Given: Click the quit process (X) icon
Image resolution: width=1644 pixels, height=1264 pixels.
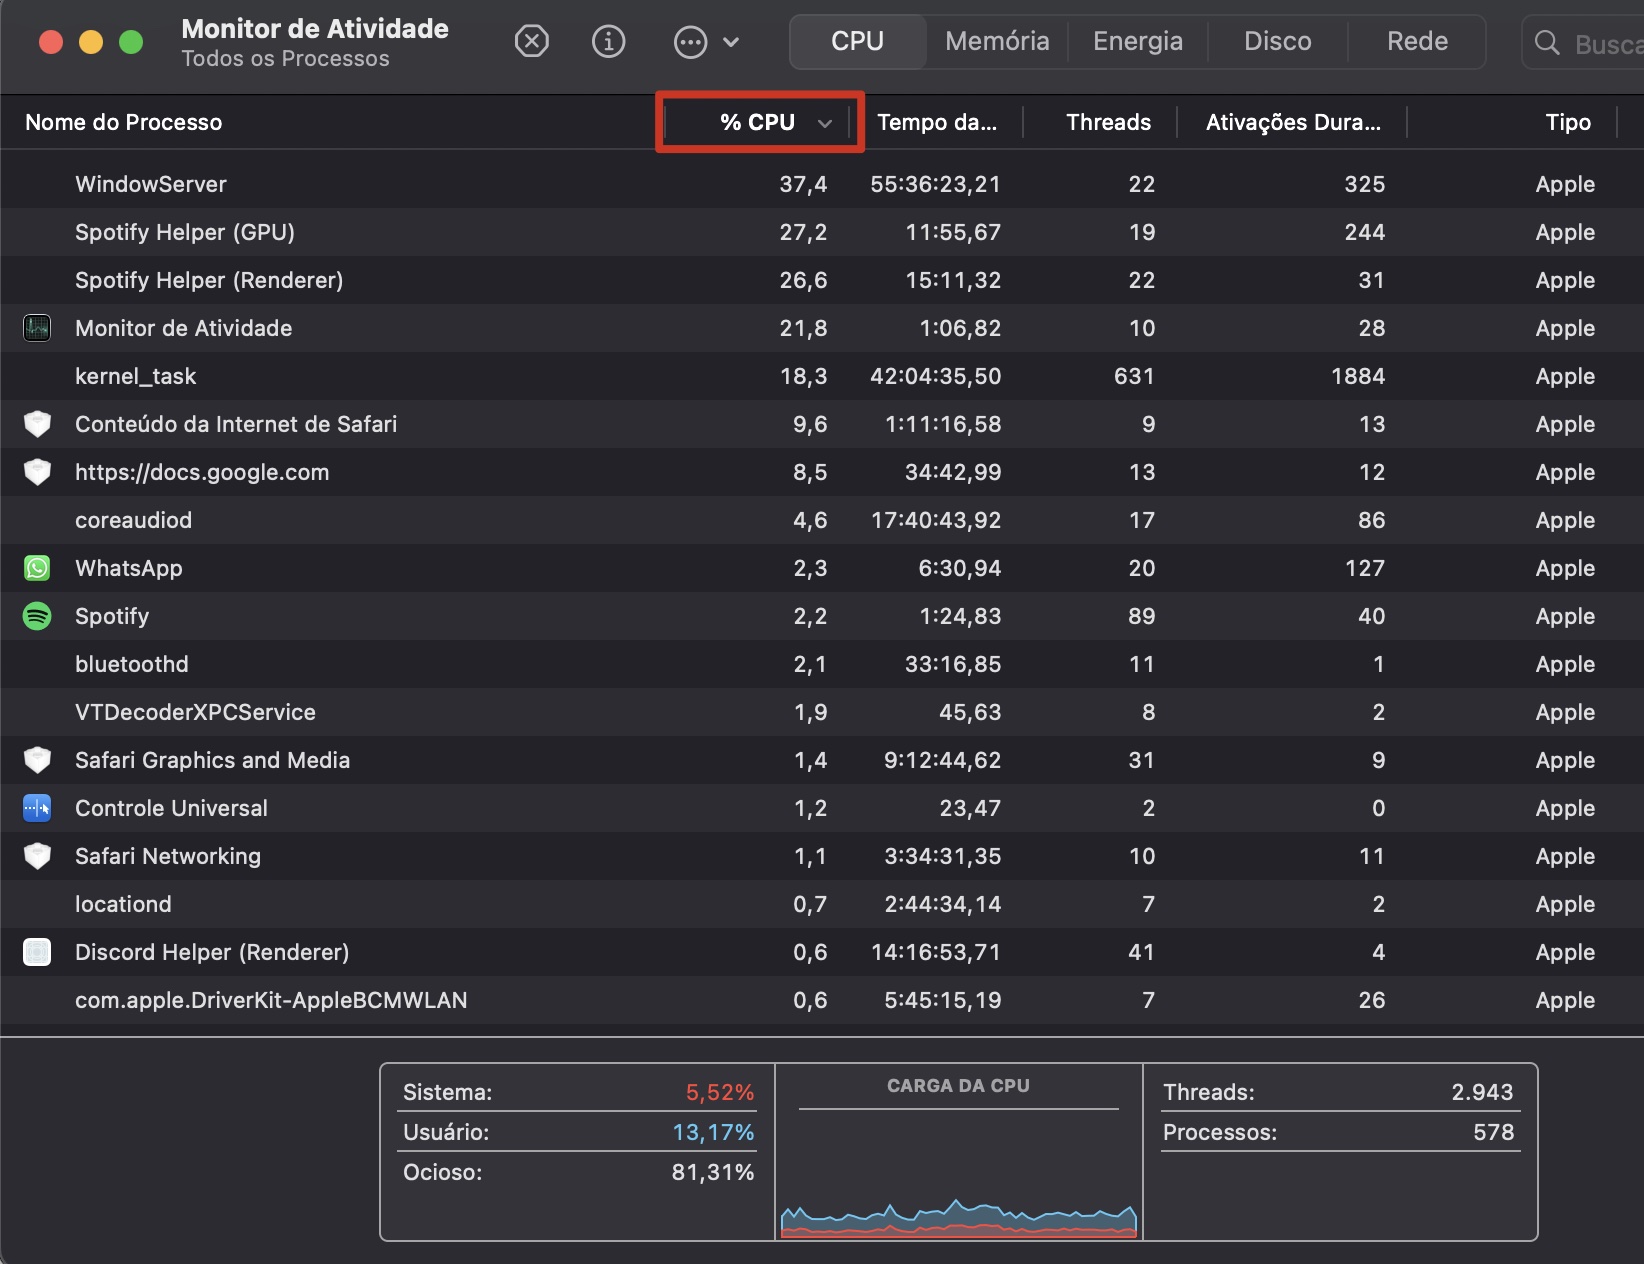Looking at the screenshot, I should [531, 41].
